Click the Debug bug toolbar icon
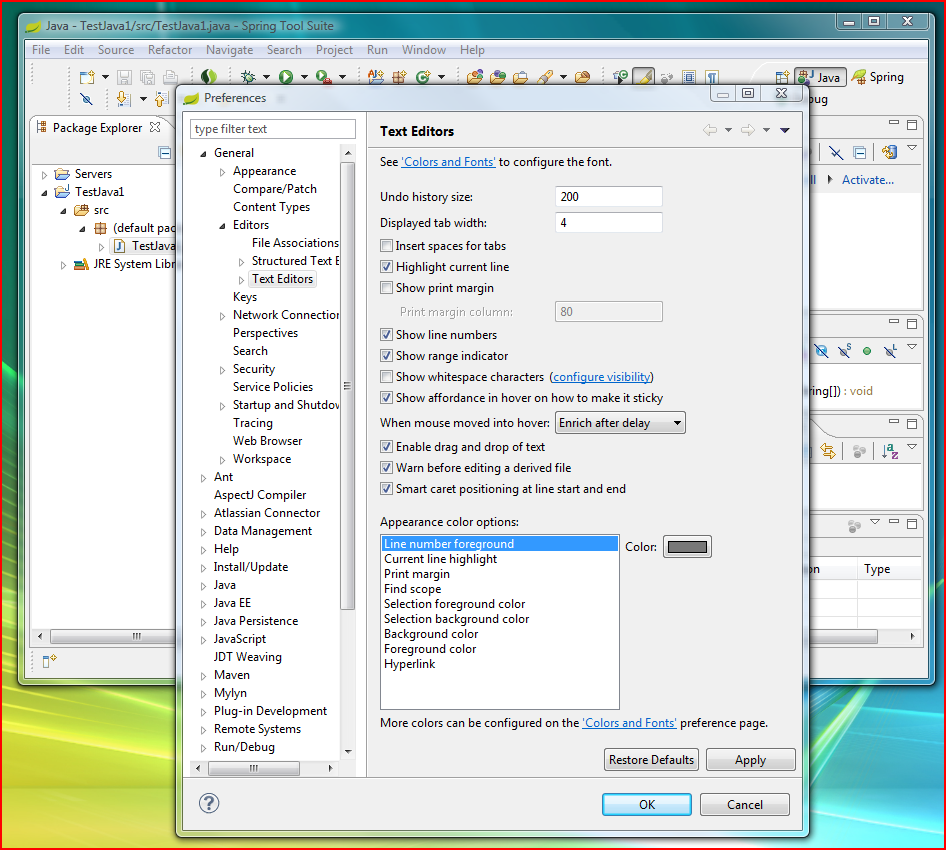The height and width of the screenshot is (850, 946). coord(247,77)
